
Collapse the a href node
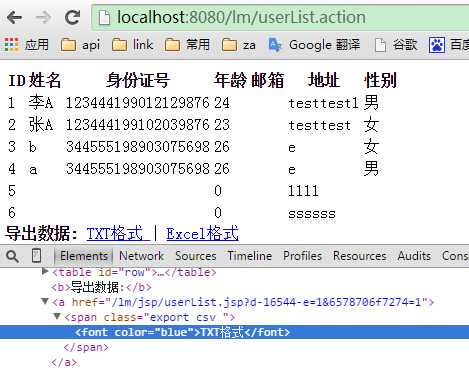coord(45,301)
